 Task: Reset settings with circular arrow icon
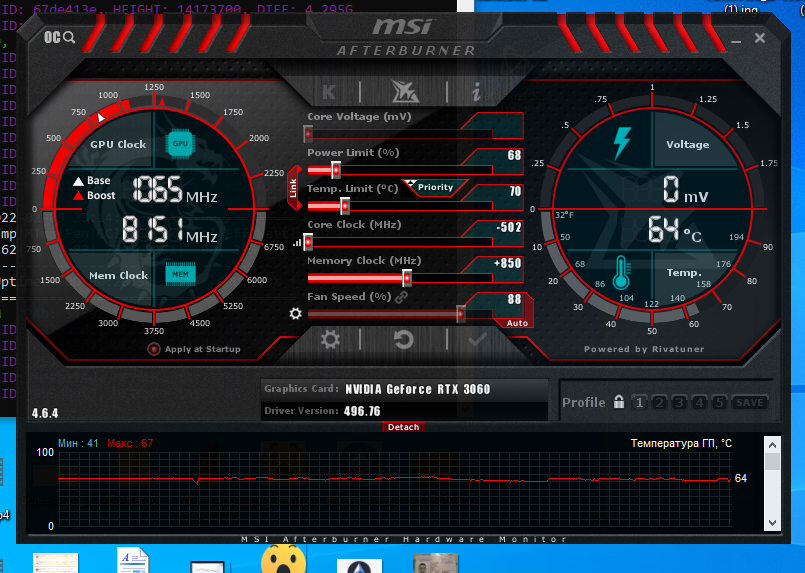tap(404, 340)
